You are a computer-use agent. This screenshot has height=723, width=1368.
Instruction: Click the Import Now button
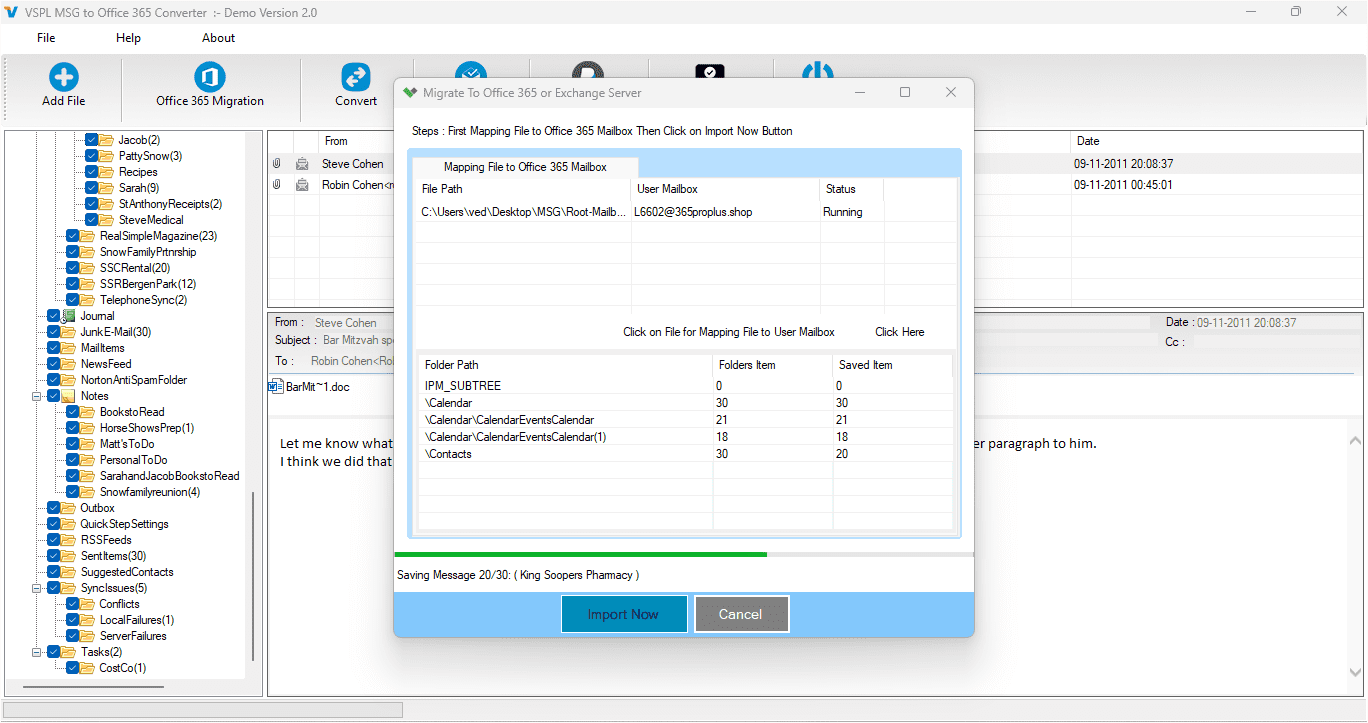pos(623,614)
